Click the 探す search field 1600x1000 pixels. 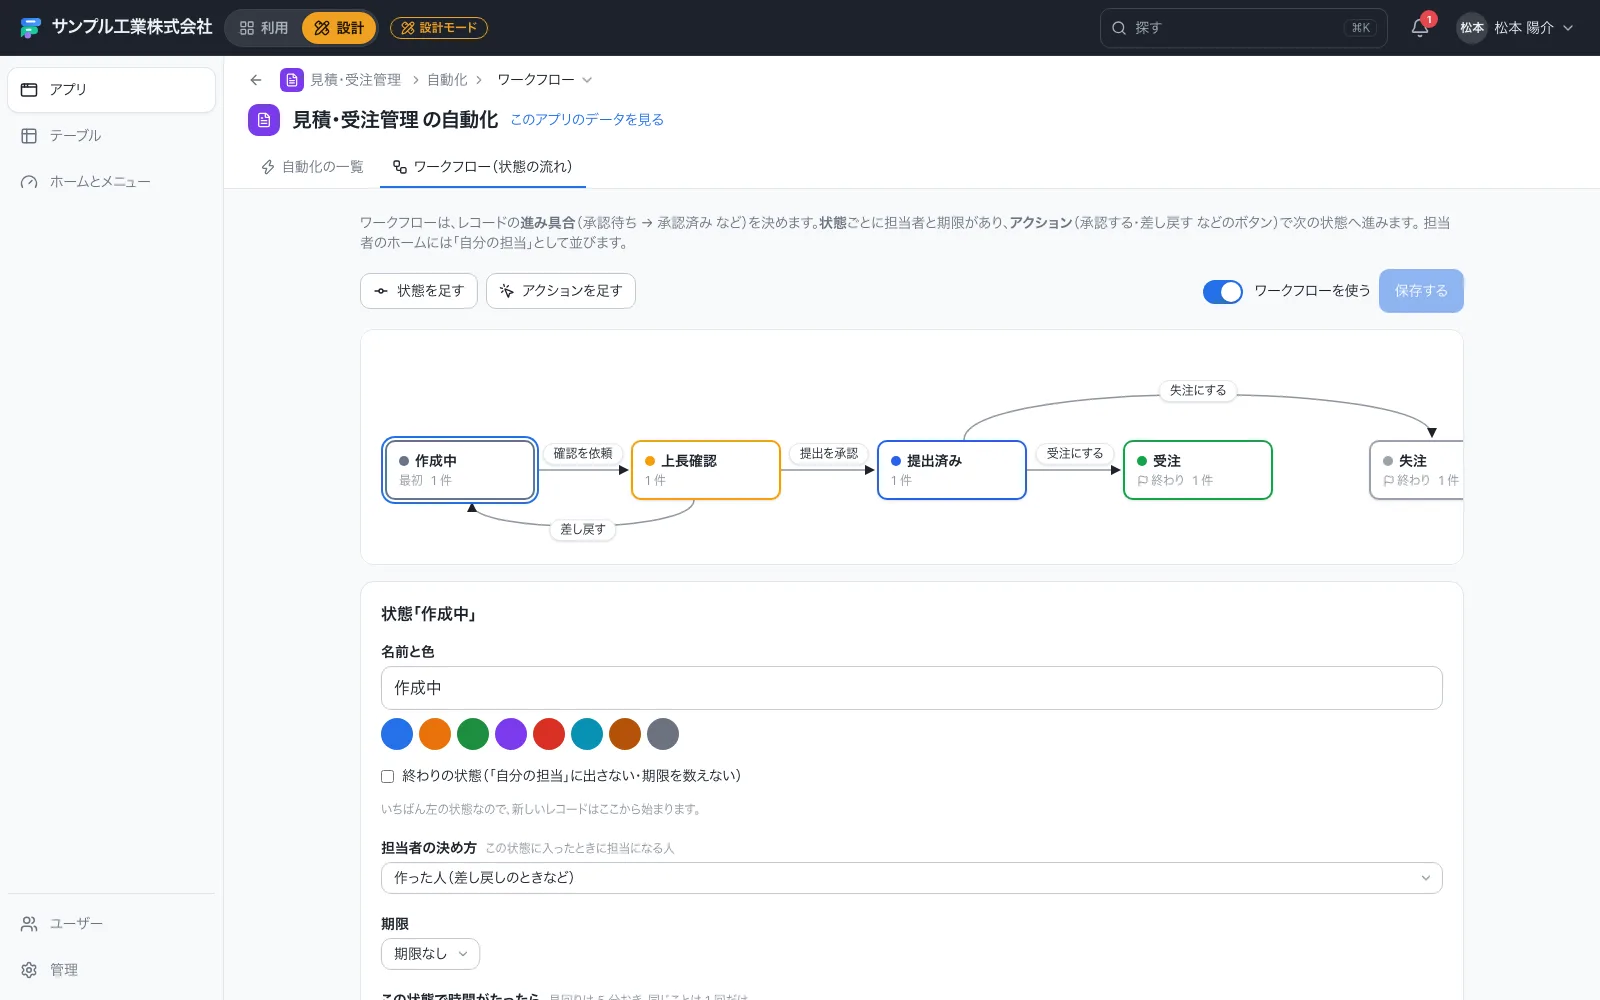[1244, 28]
